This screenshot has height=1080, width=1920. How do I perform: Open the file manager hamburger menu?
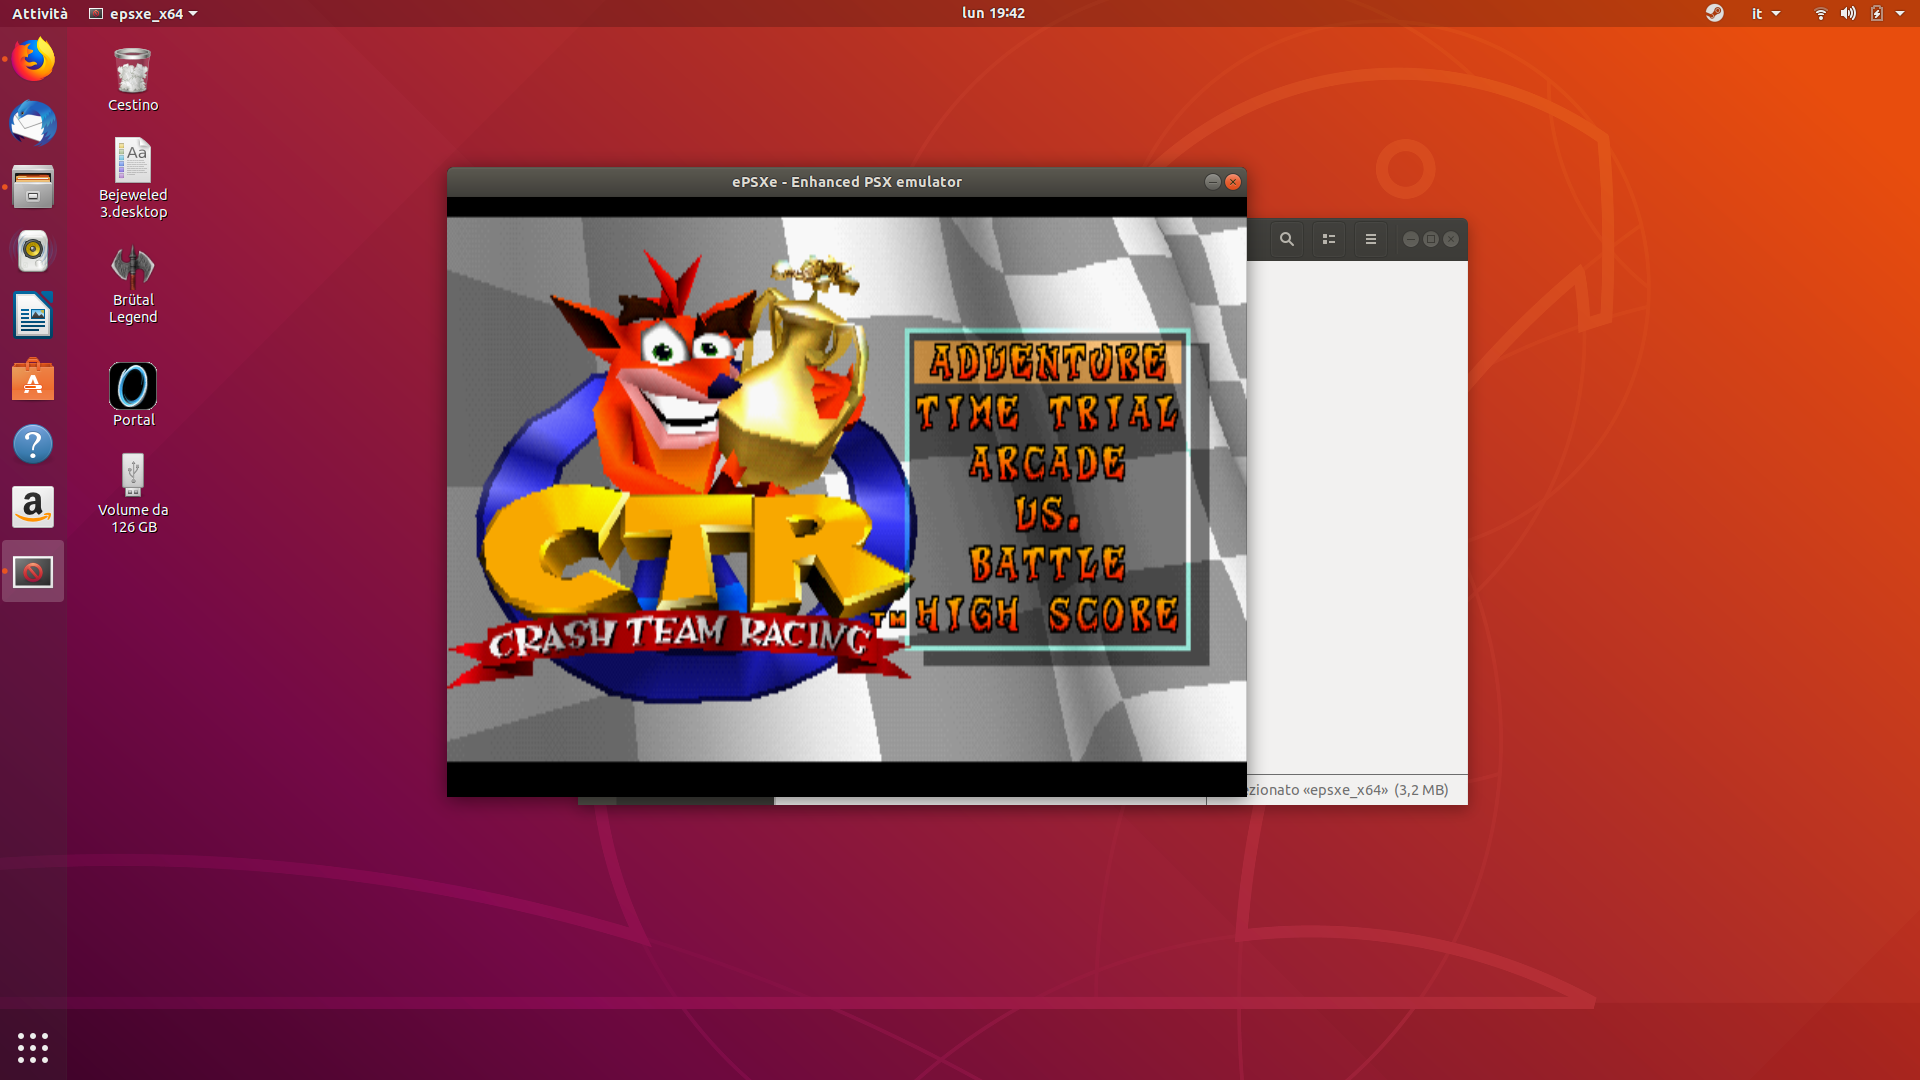1371,239
